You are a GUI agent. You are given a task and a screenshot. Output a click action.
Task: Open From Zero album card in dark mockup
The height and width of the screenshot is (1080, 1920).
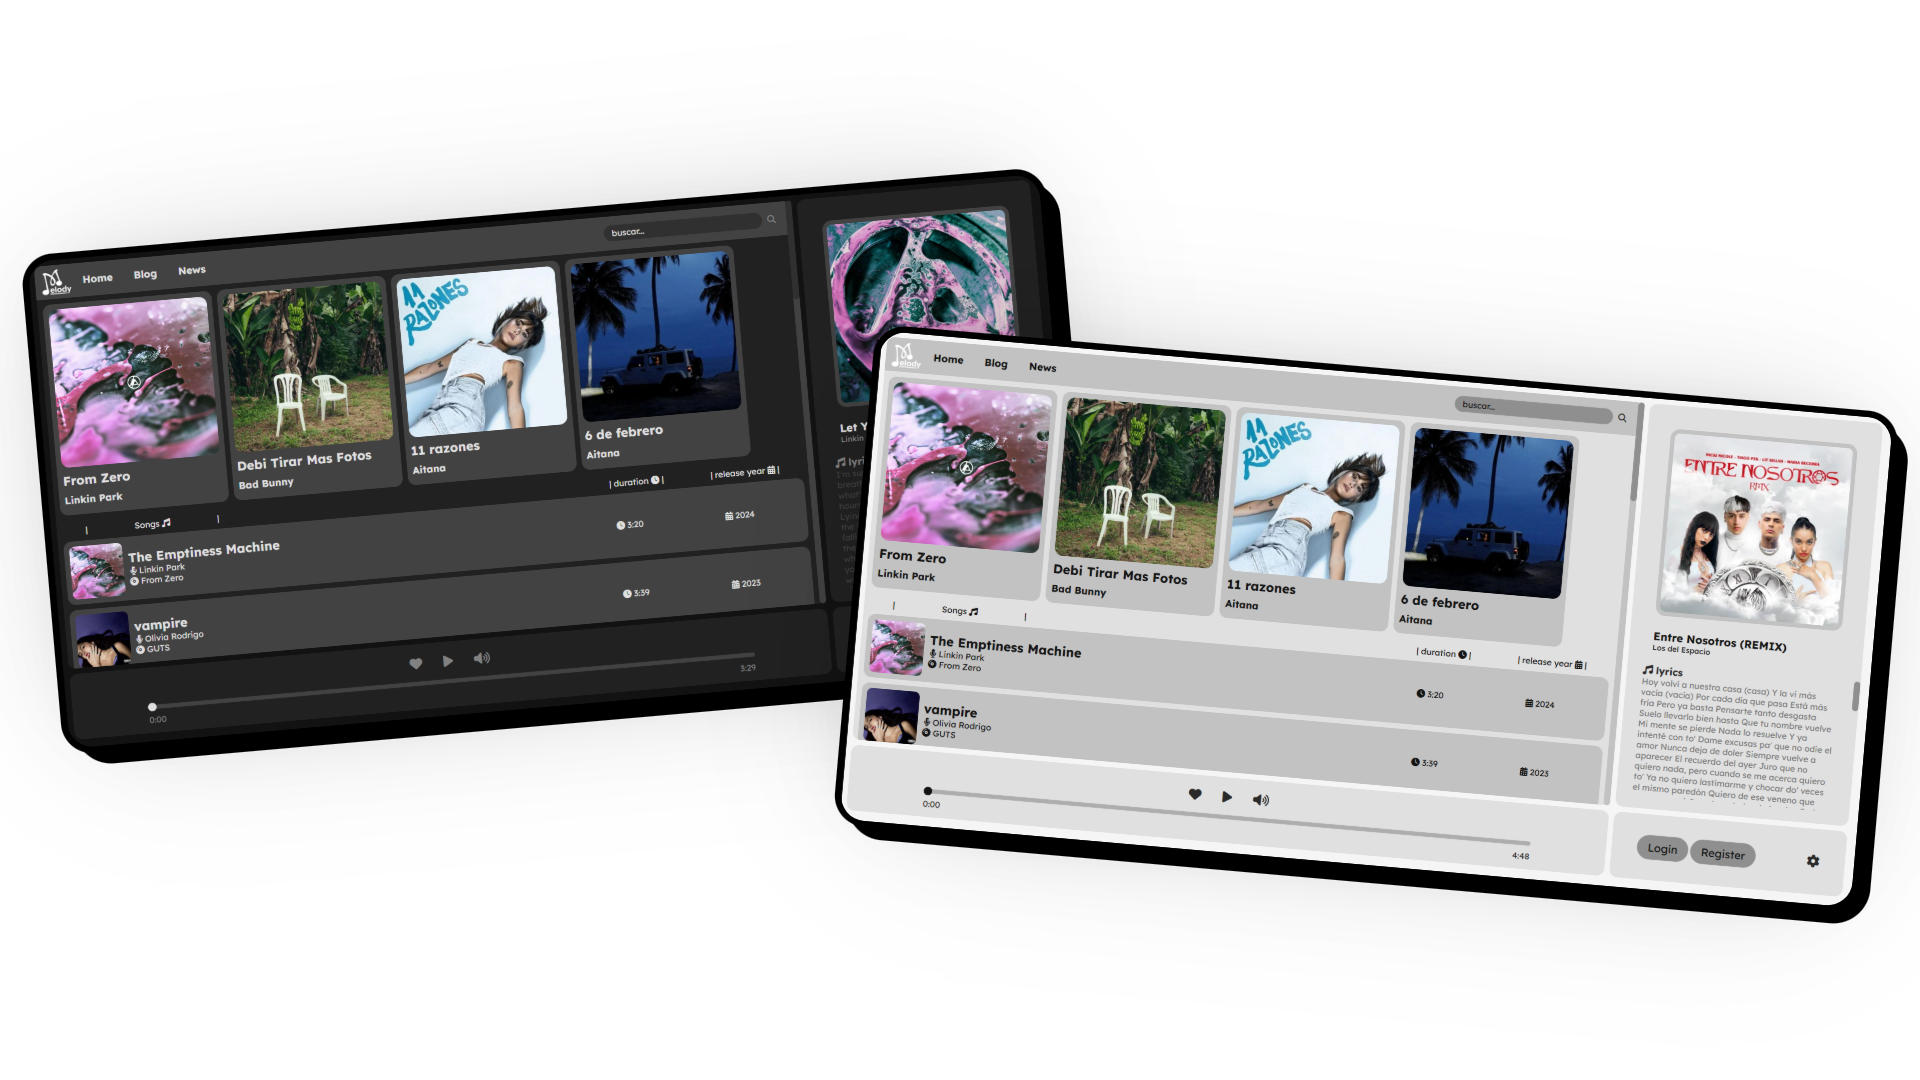tap(137, 402)
